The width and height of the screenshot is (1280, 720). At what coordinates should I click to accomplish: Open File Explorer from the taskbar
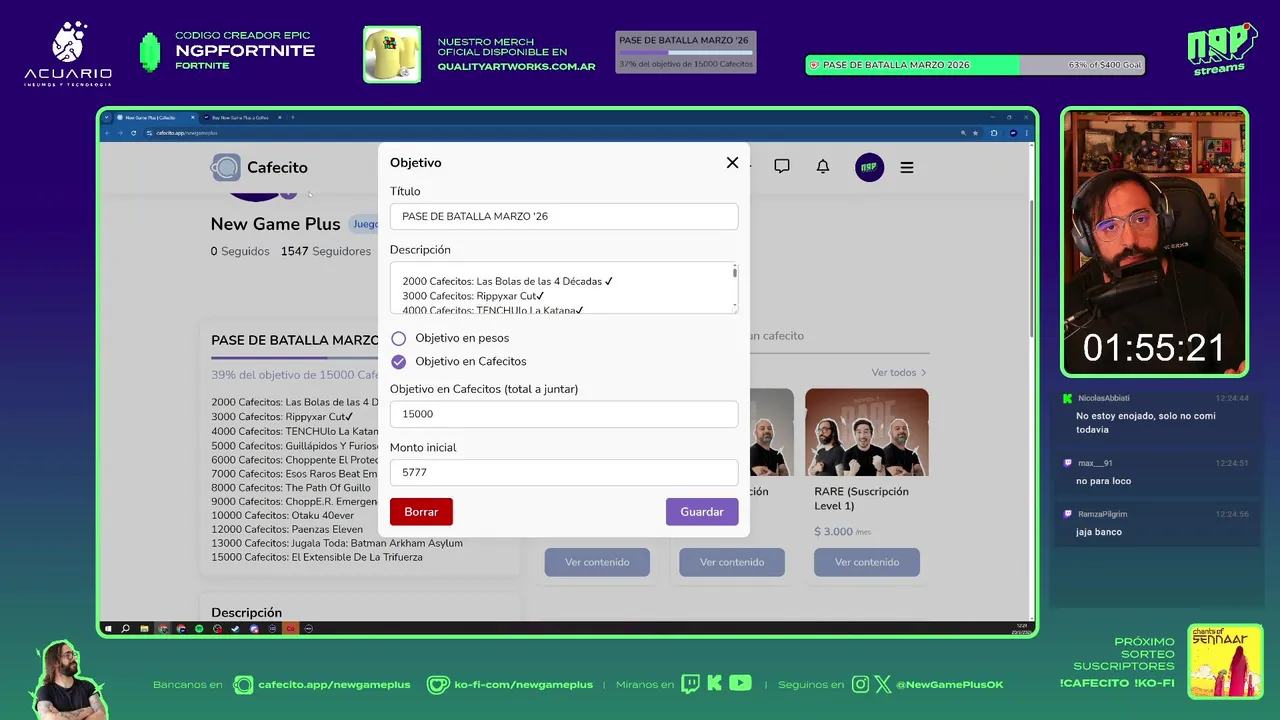tap(144, 629)
